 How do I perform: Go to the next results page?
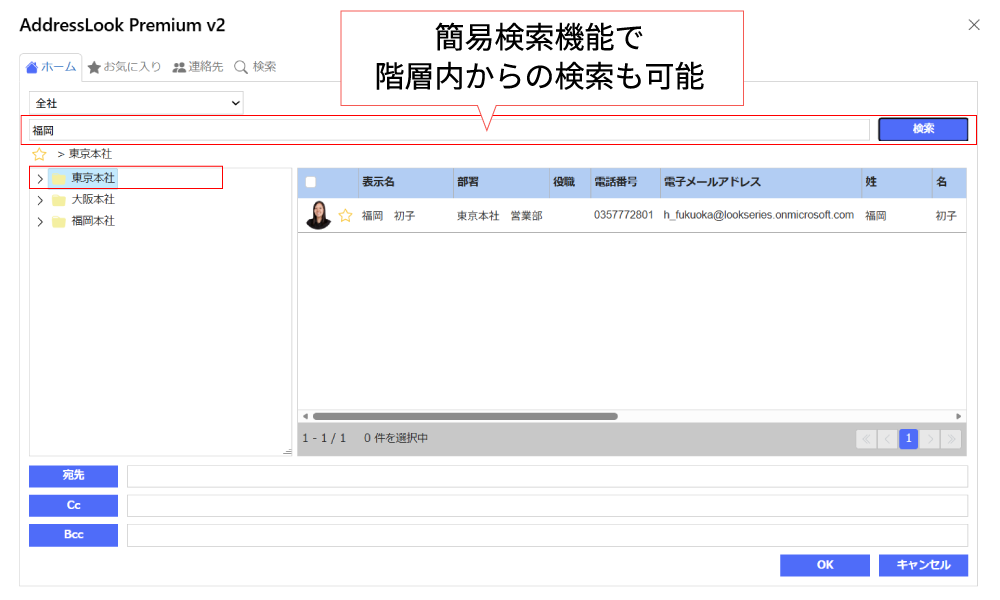click(930, 438)
